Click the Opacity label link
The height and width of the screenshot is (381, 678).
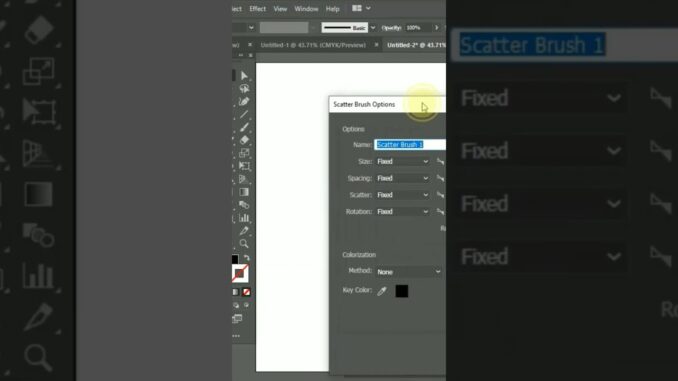(x=391, y=28)
